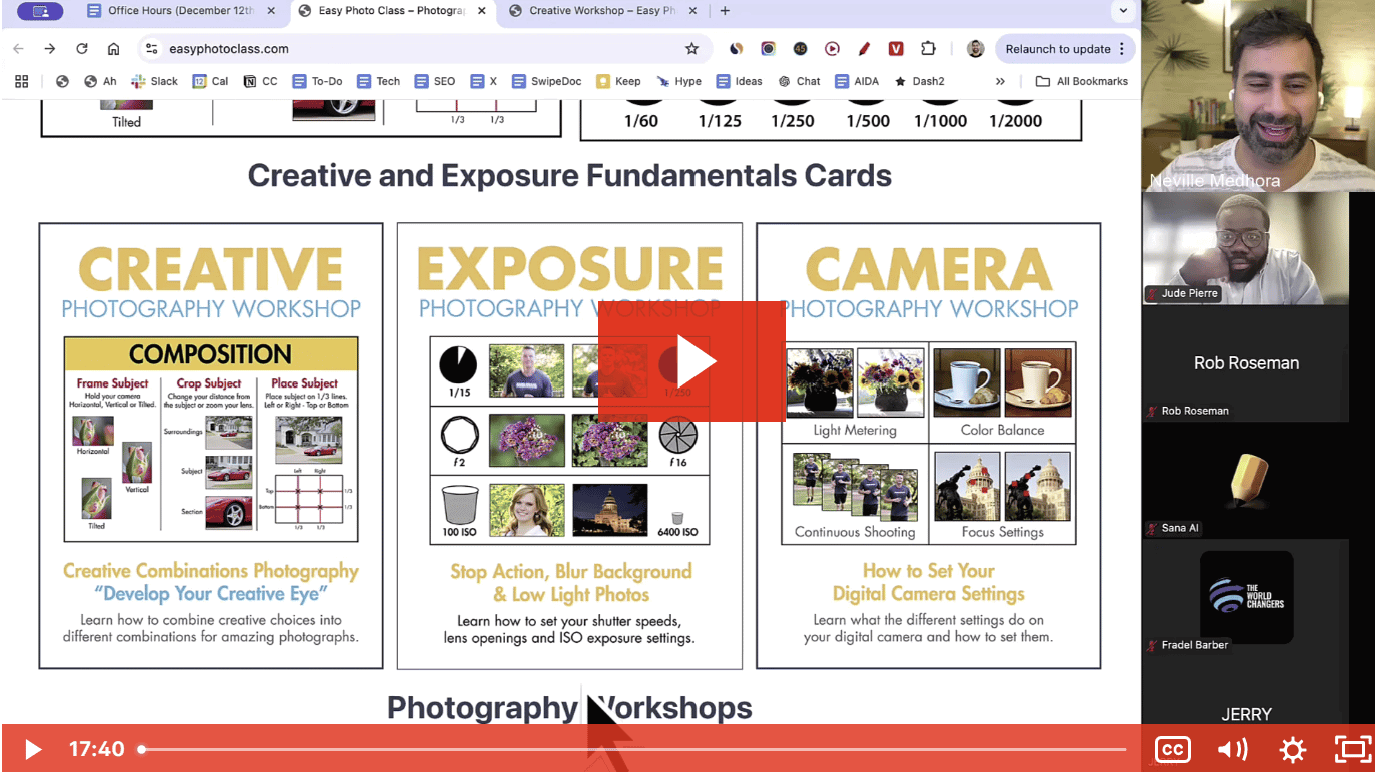
Task: Open the AIDA bookmark
Action: (857, 81)
